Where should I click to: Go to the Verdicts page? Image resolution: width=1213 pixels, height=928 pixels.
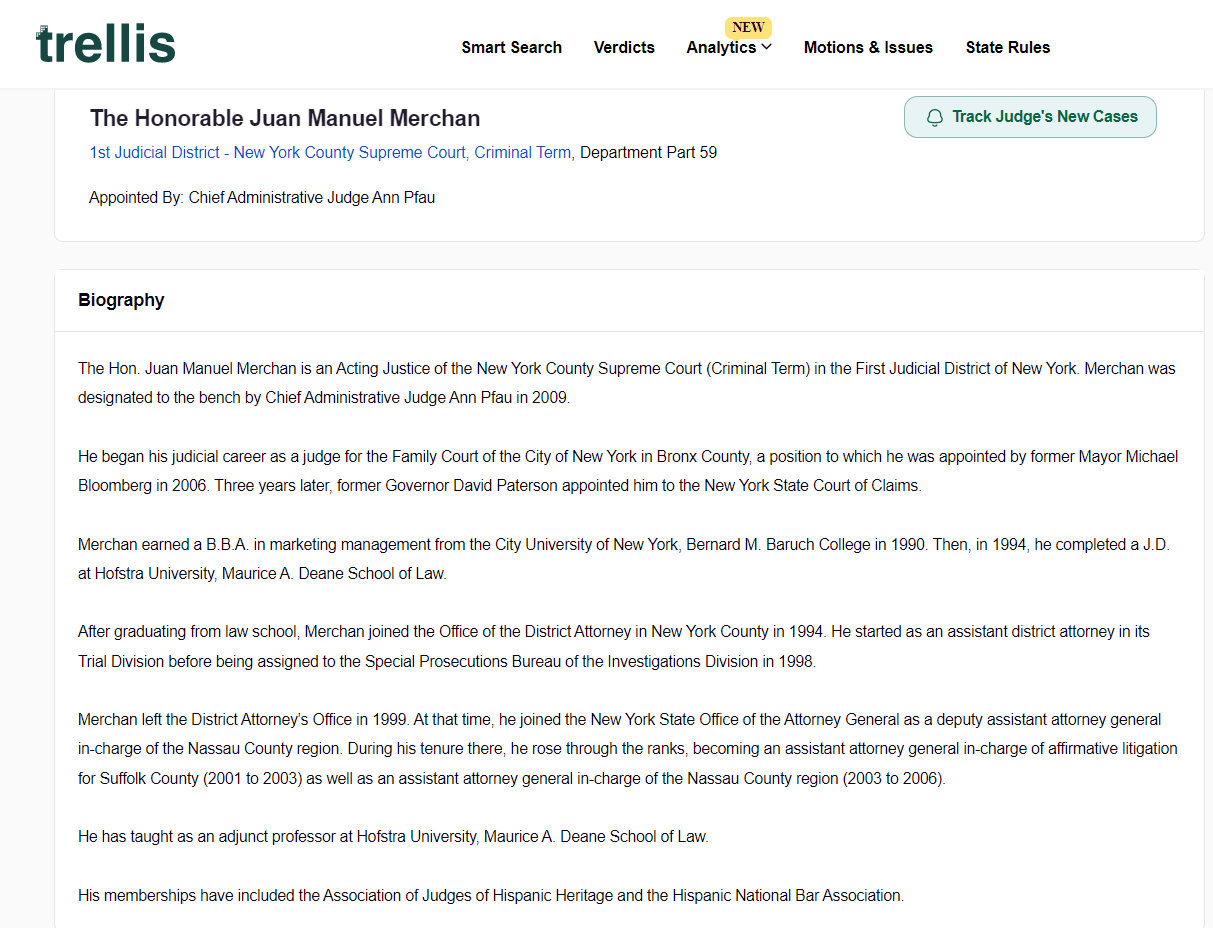pyautogui.click(x=624, y=47)
